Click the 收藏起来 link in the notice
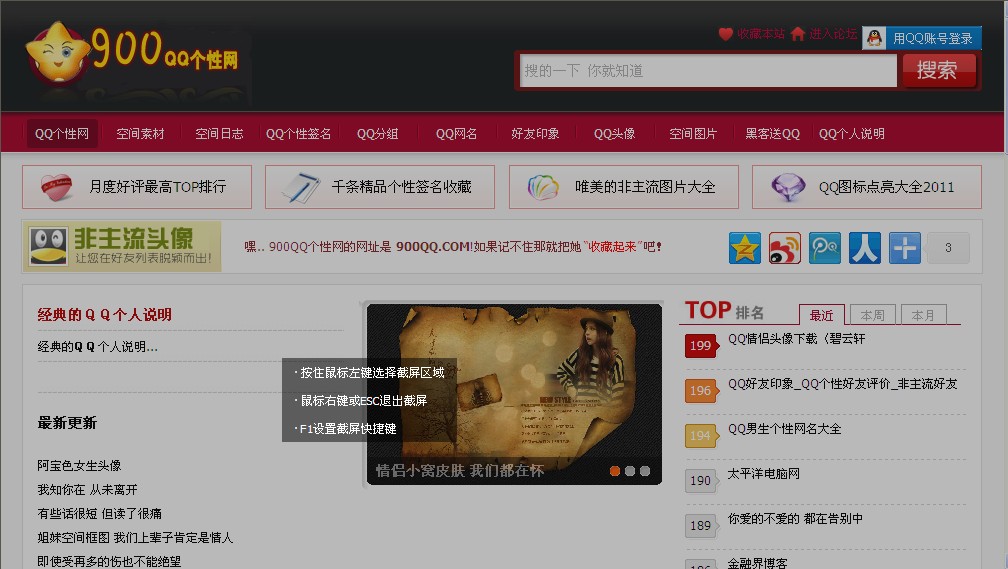The image size is (1008, 569). [x=611, y=247]
